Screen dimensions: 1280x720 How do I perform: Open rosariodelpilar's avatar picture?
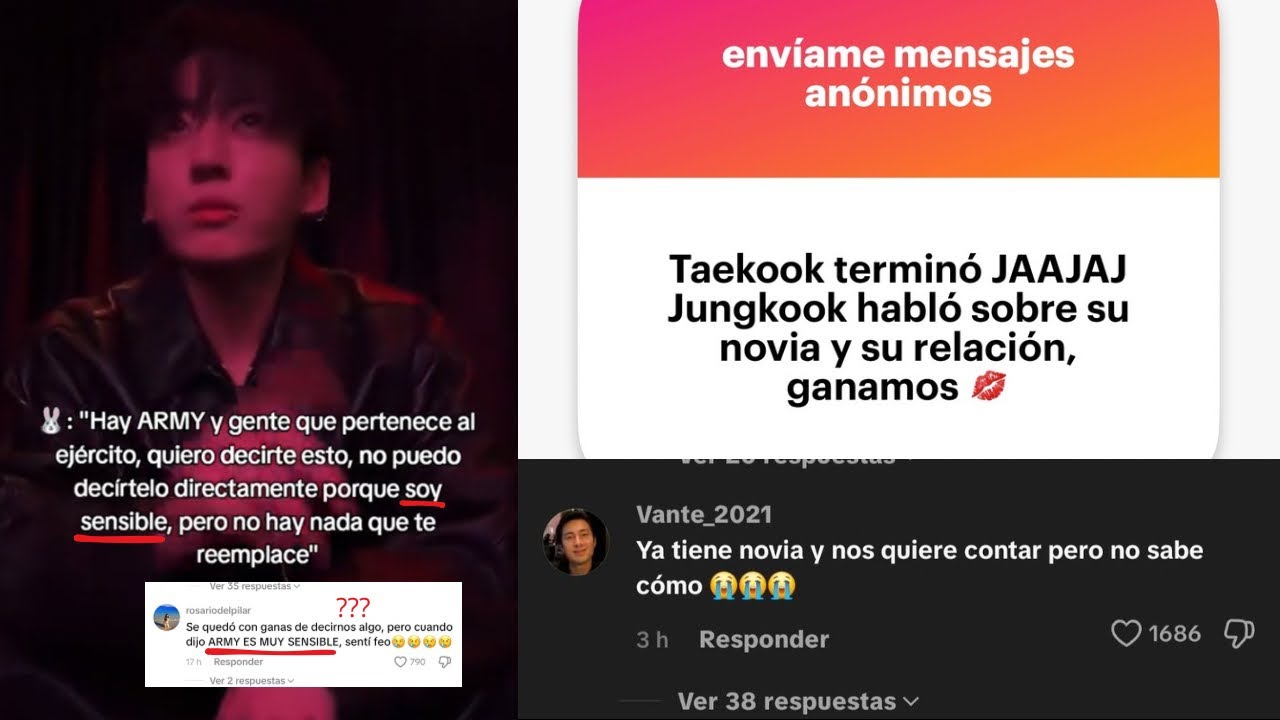[166, 617]
